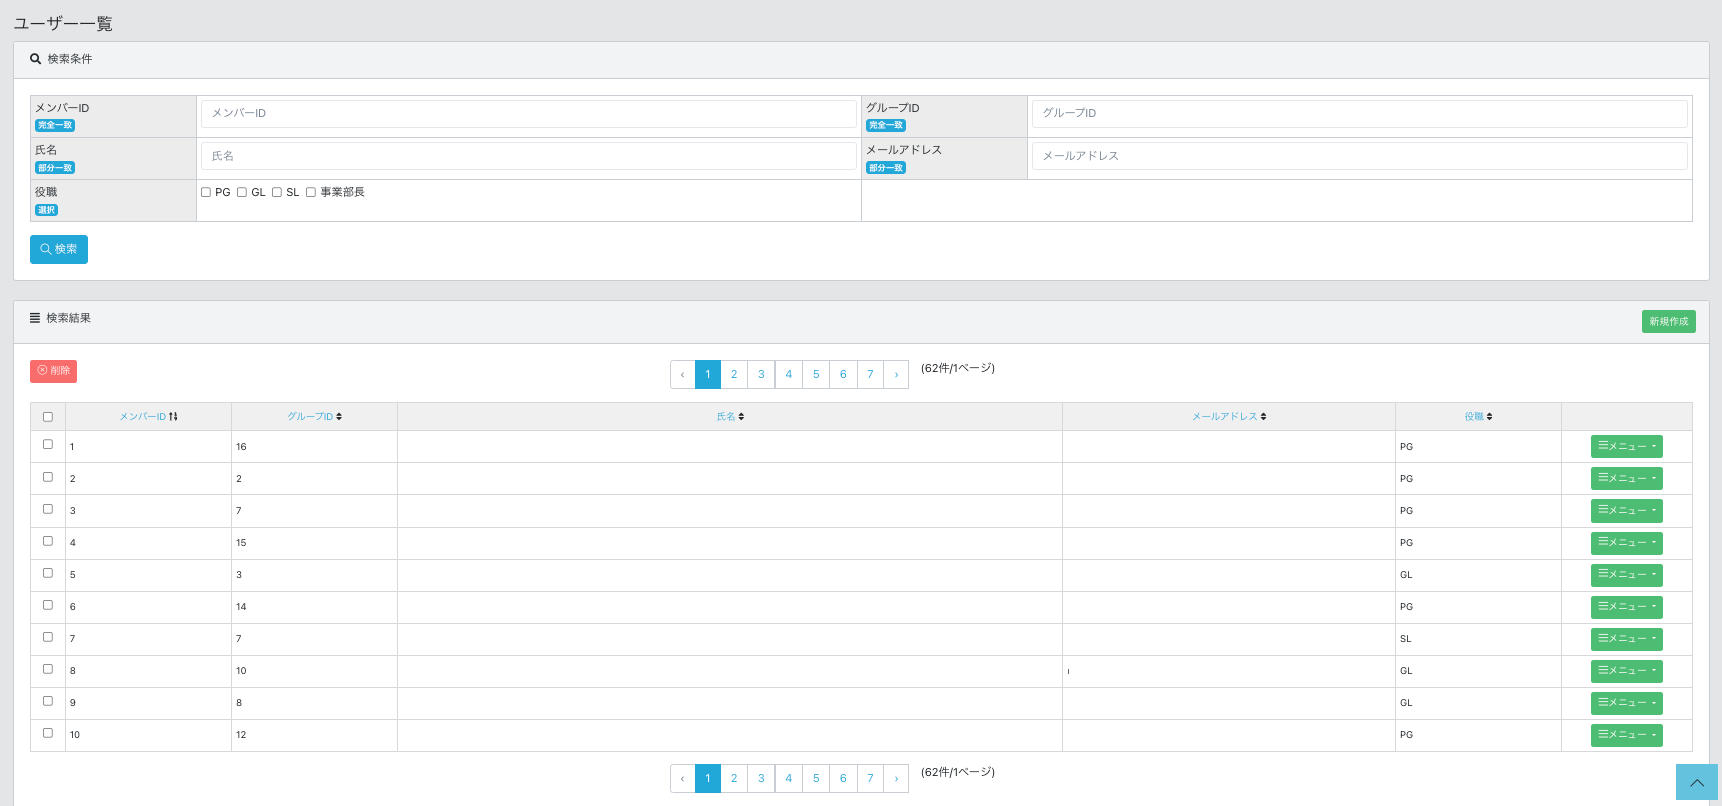The image size is (1722, 806).
Task: Sort table by グループID column
Action: pyautogui.click(x=314, y=416)
